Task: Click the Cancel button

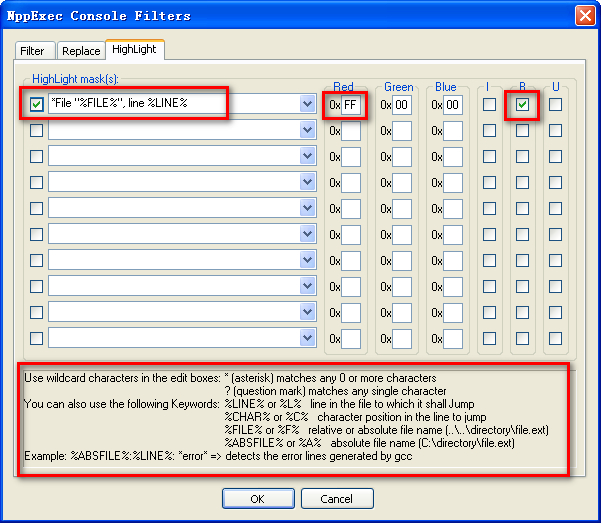Action: pyautogui.click(x=337, y=498)
